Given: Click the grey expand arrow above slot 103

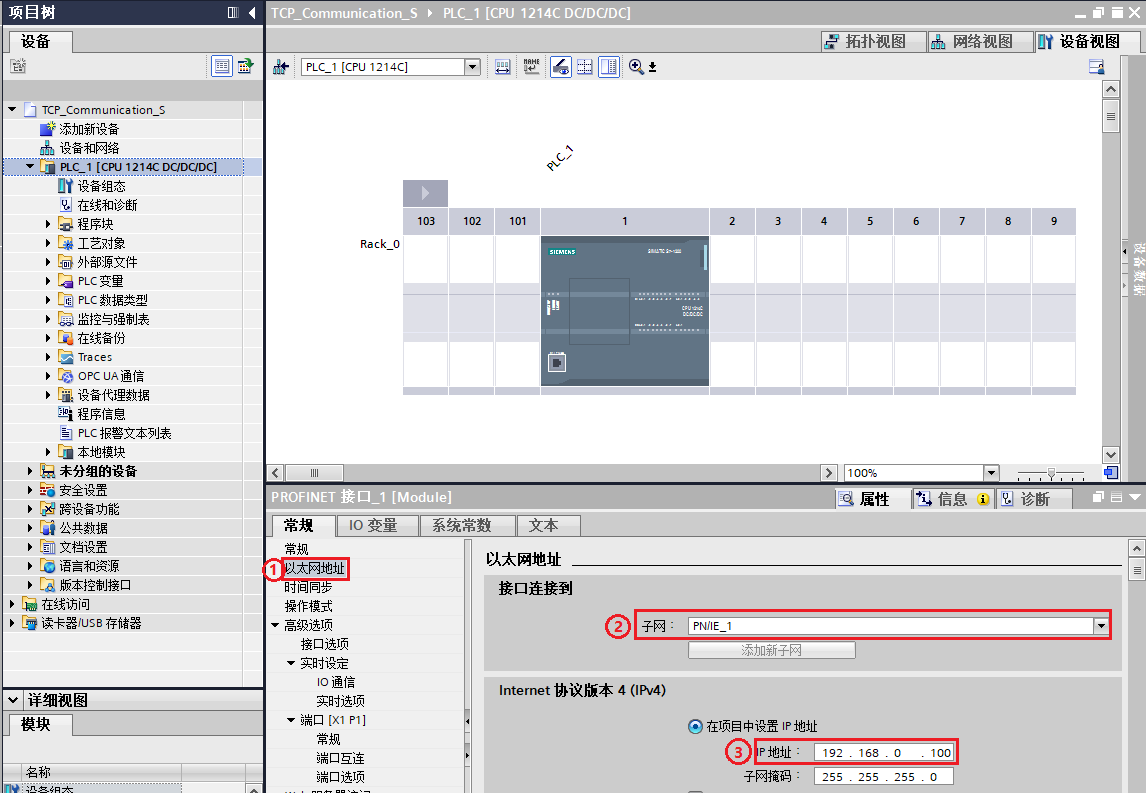Looking at the screenshot, I should pyautogui.click(x=425, y=194).
